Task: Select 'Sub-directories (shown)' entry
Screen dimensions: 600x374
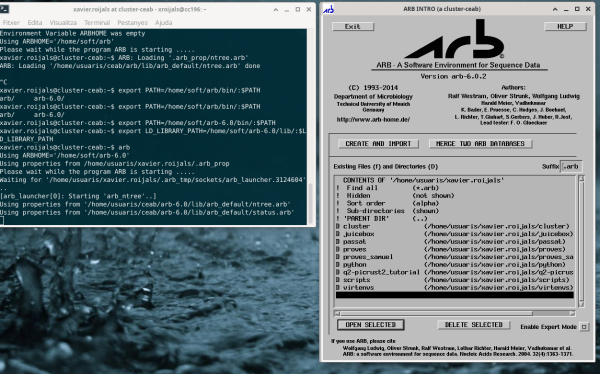Action: pos(455,211)
